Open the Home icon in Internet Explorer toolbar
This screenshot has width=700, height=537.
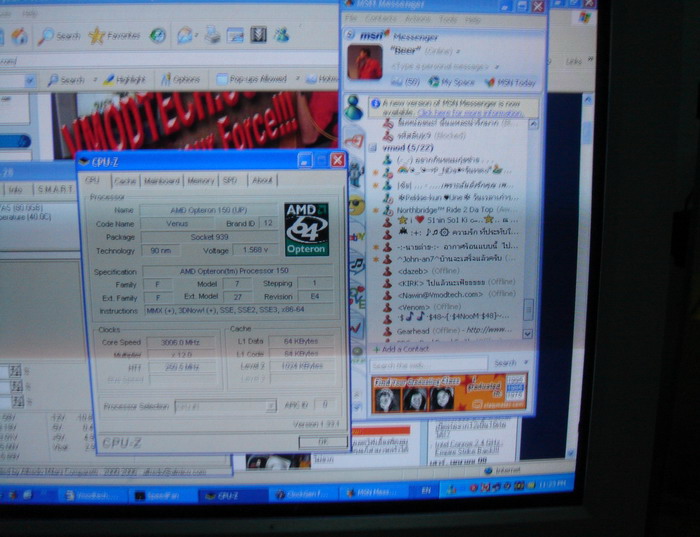(x=19, y=36)
